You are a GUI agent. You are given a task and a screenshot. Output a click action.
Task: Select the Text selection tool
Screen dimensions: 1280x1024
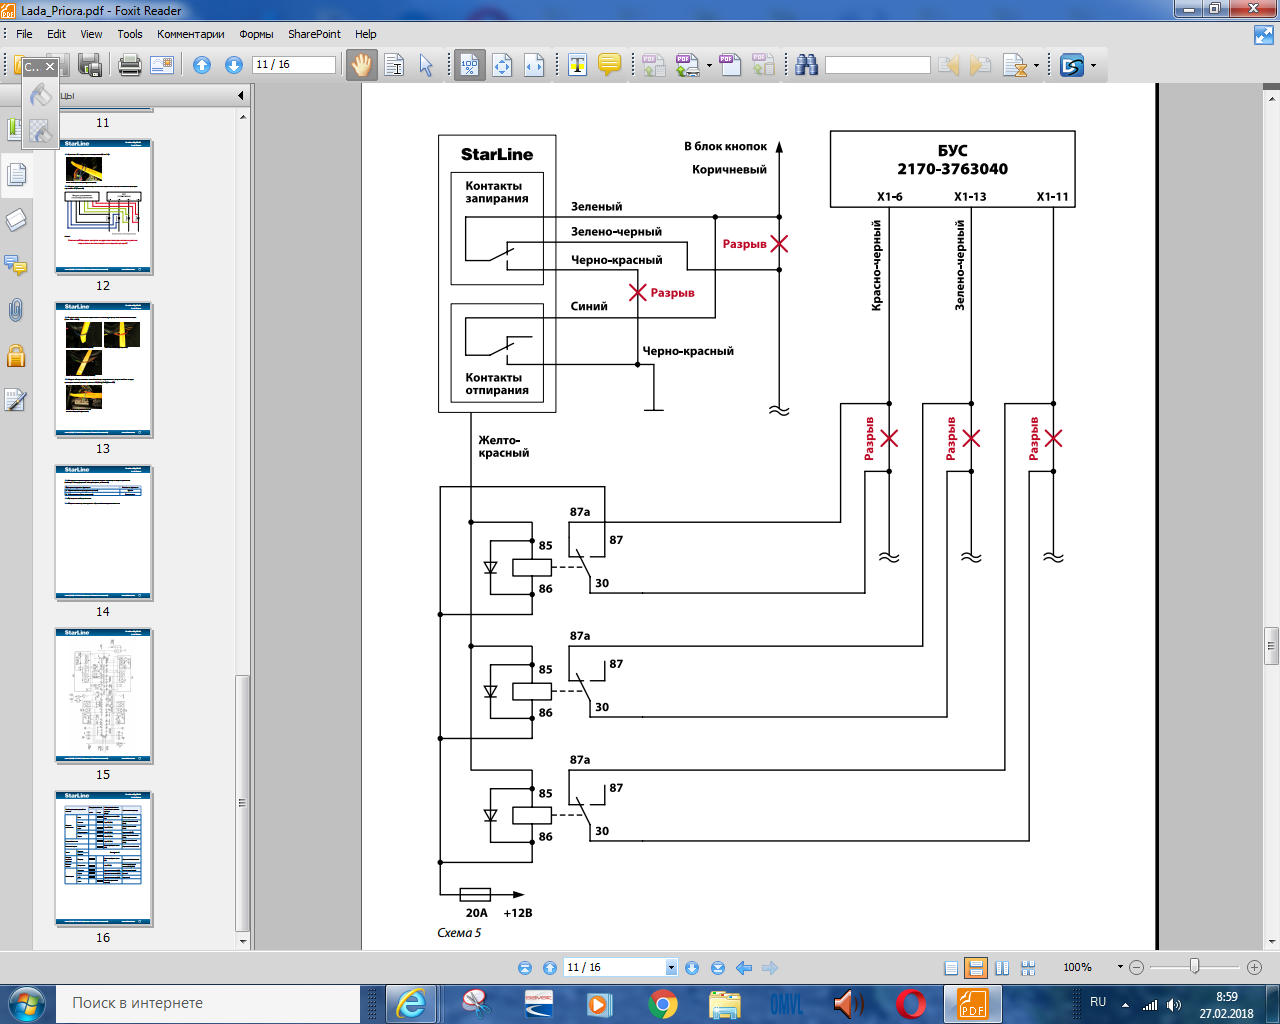[x=394, y=65]
